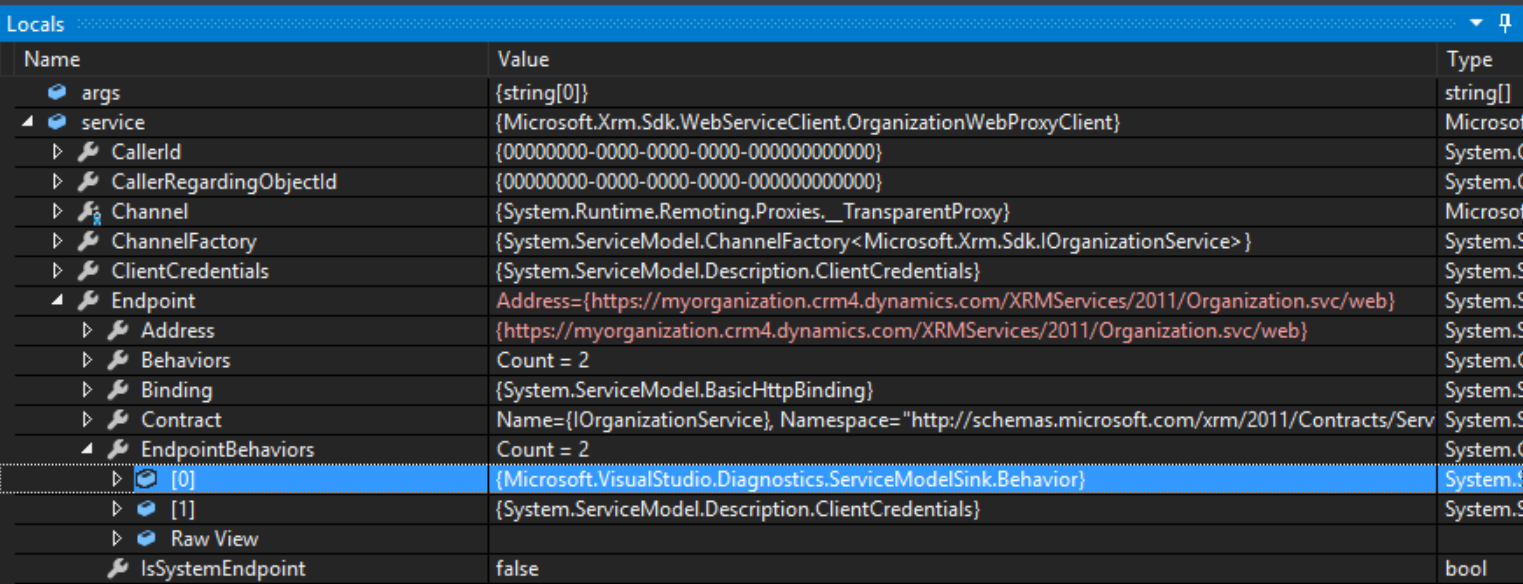Viewport: 1523px width, 584px height.
Task: Click the cube icon next to Raw View
Action: (147, 539)
